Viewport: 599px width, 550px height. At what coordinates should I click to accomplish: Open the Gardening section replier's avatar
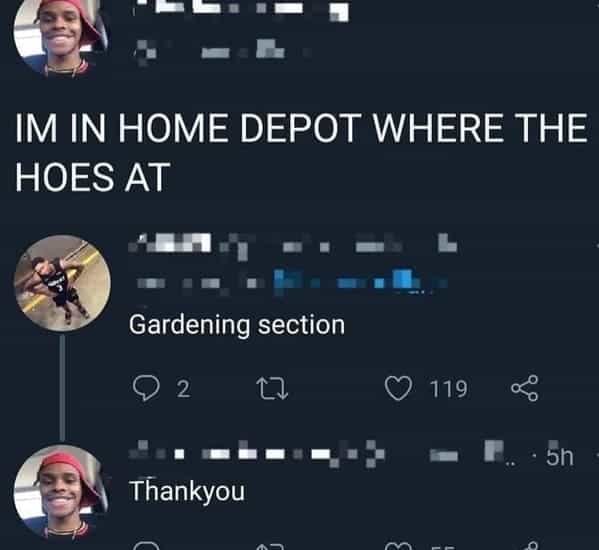point(62,283)
